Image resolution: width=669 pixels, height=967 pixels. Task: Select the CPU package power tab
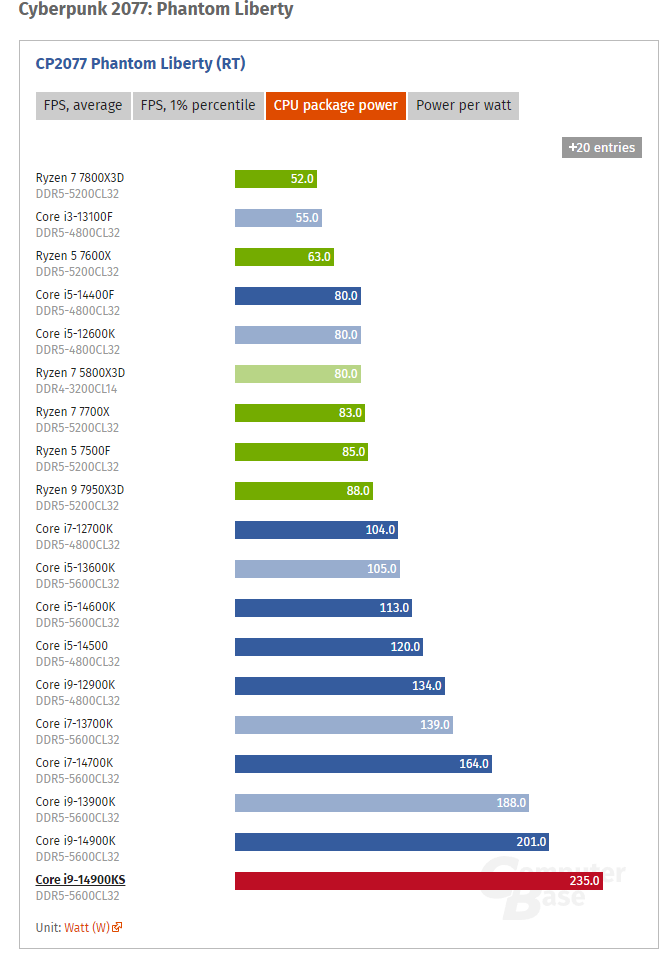335,105
